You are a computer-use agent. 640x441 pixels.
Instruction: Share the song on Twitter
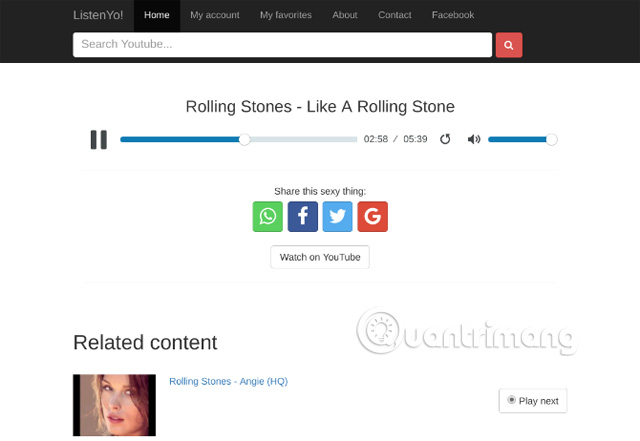tap(338, 216)
